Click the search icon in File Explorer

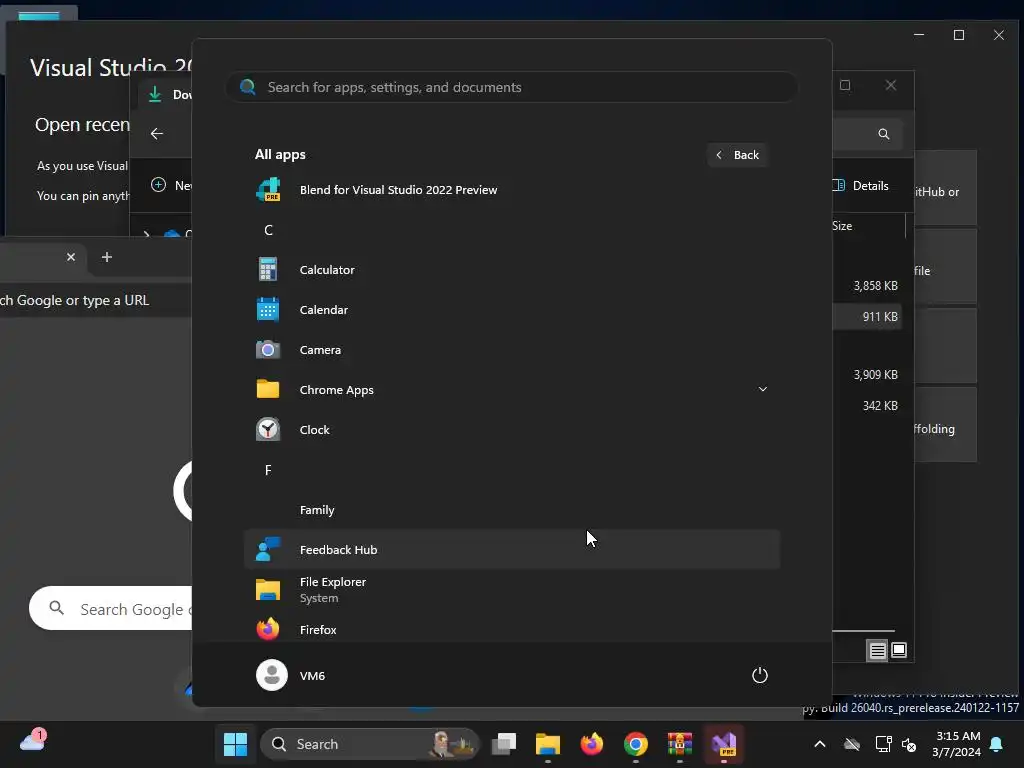click(x=884, y=134)
